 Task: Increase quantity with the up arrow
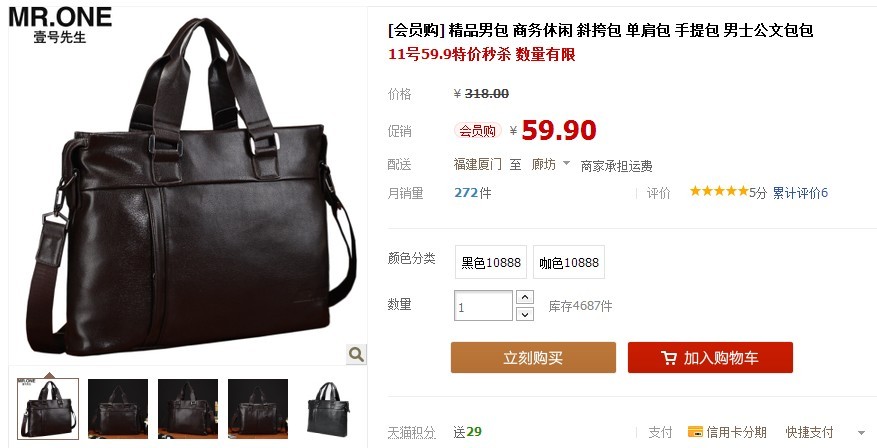[525, 297]
